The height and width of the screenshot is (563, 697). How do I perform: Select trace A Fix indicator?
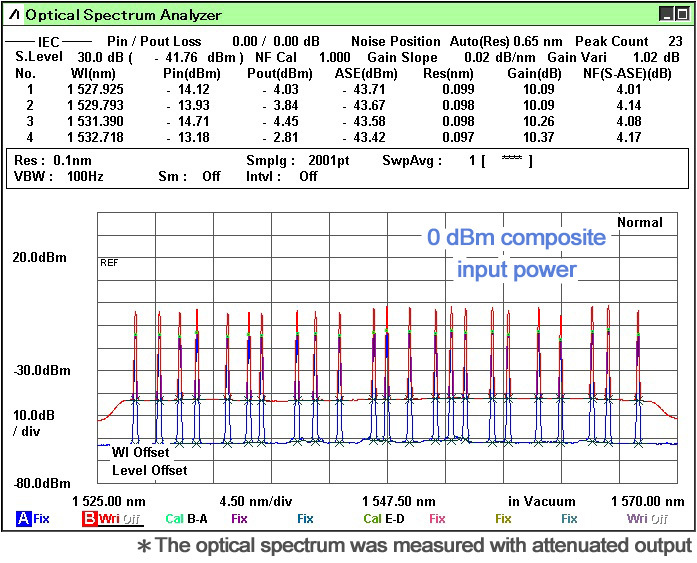click(x=32, y=519)
